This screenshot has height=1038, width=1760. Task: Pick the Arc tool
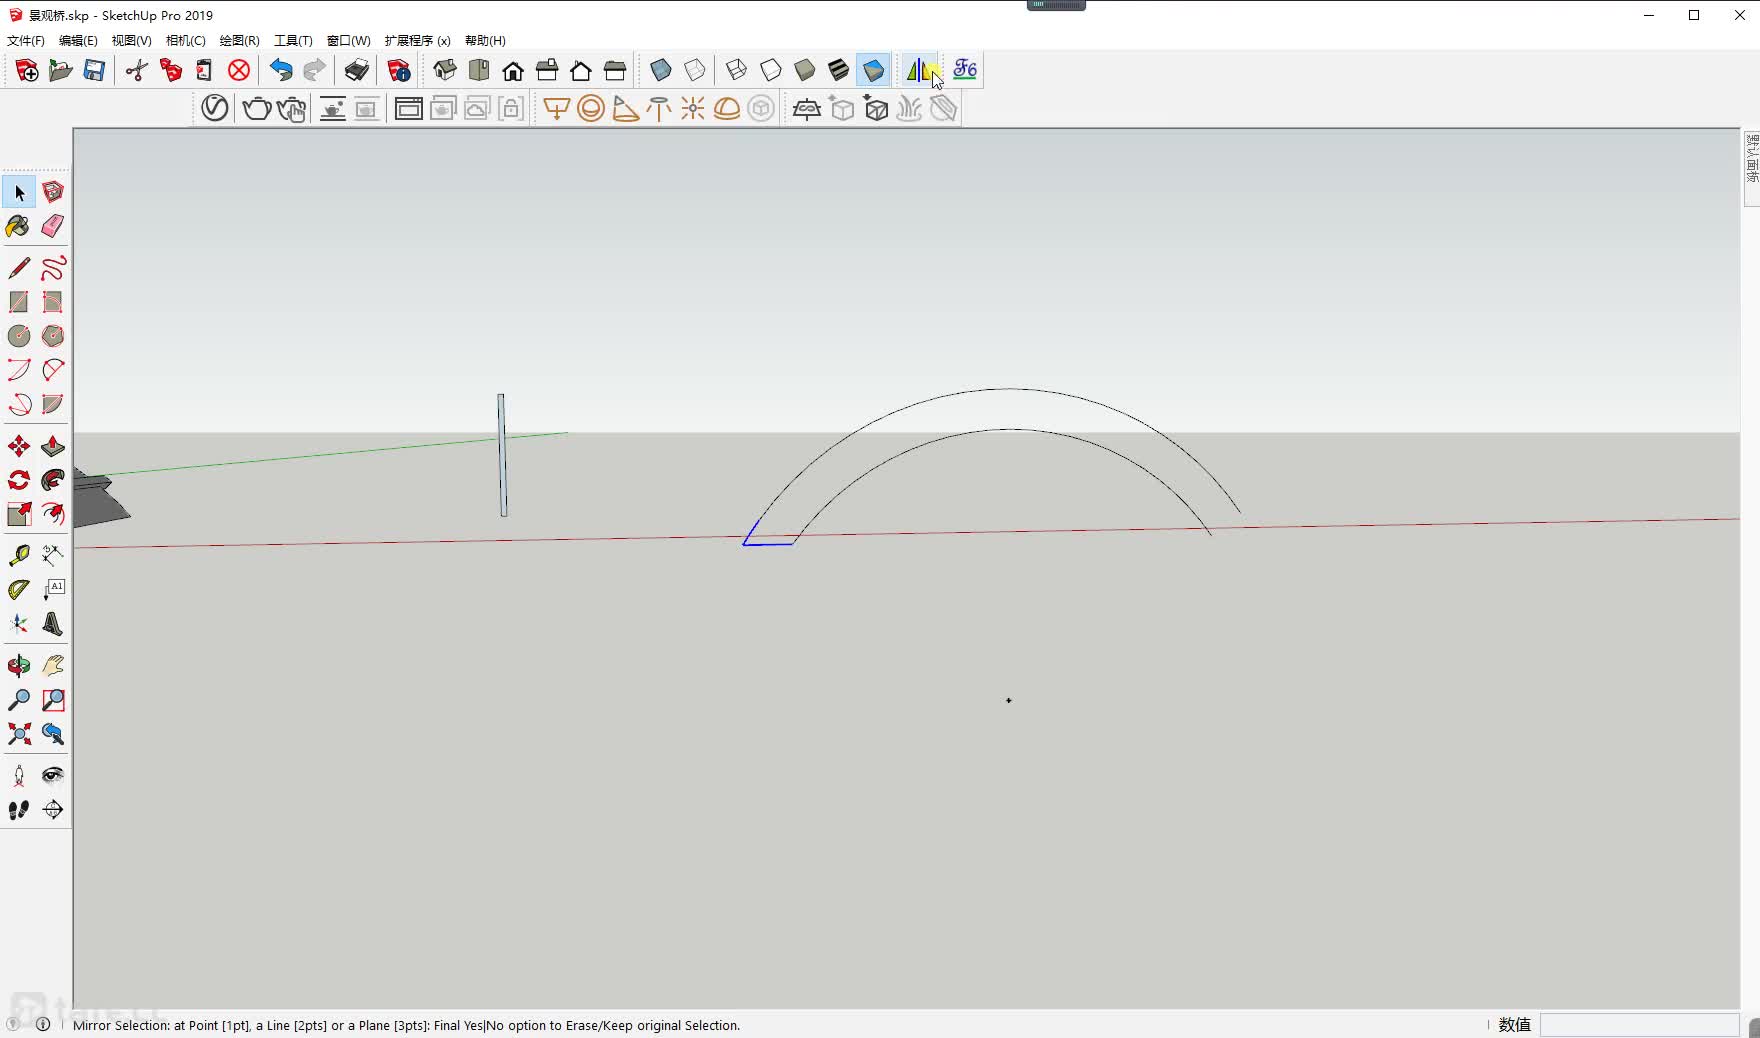(19, 370)
